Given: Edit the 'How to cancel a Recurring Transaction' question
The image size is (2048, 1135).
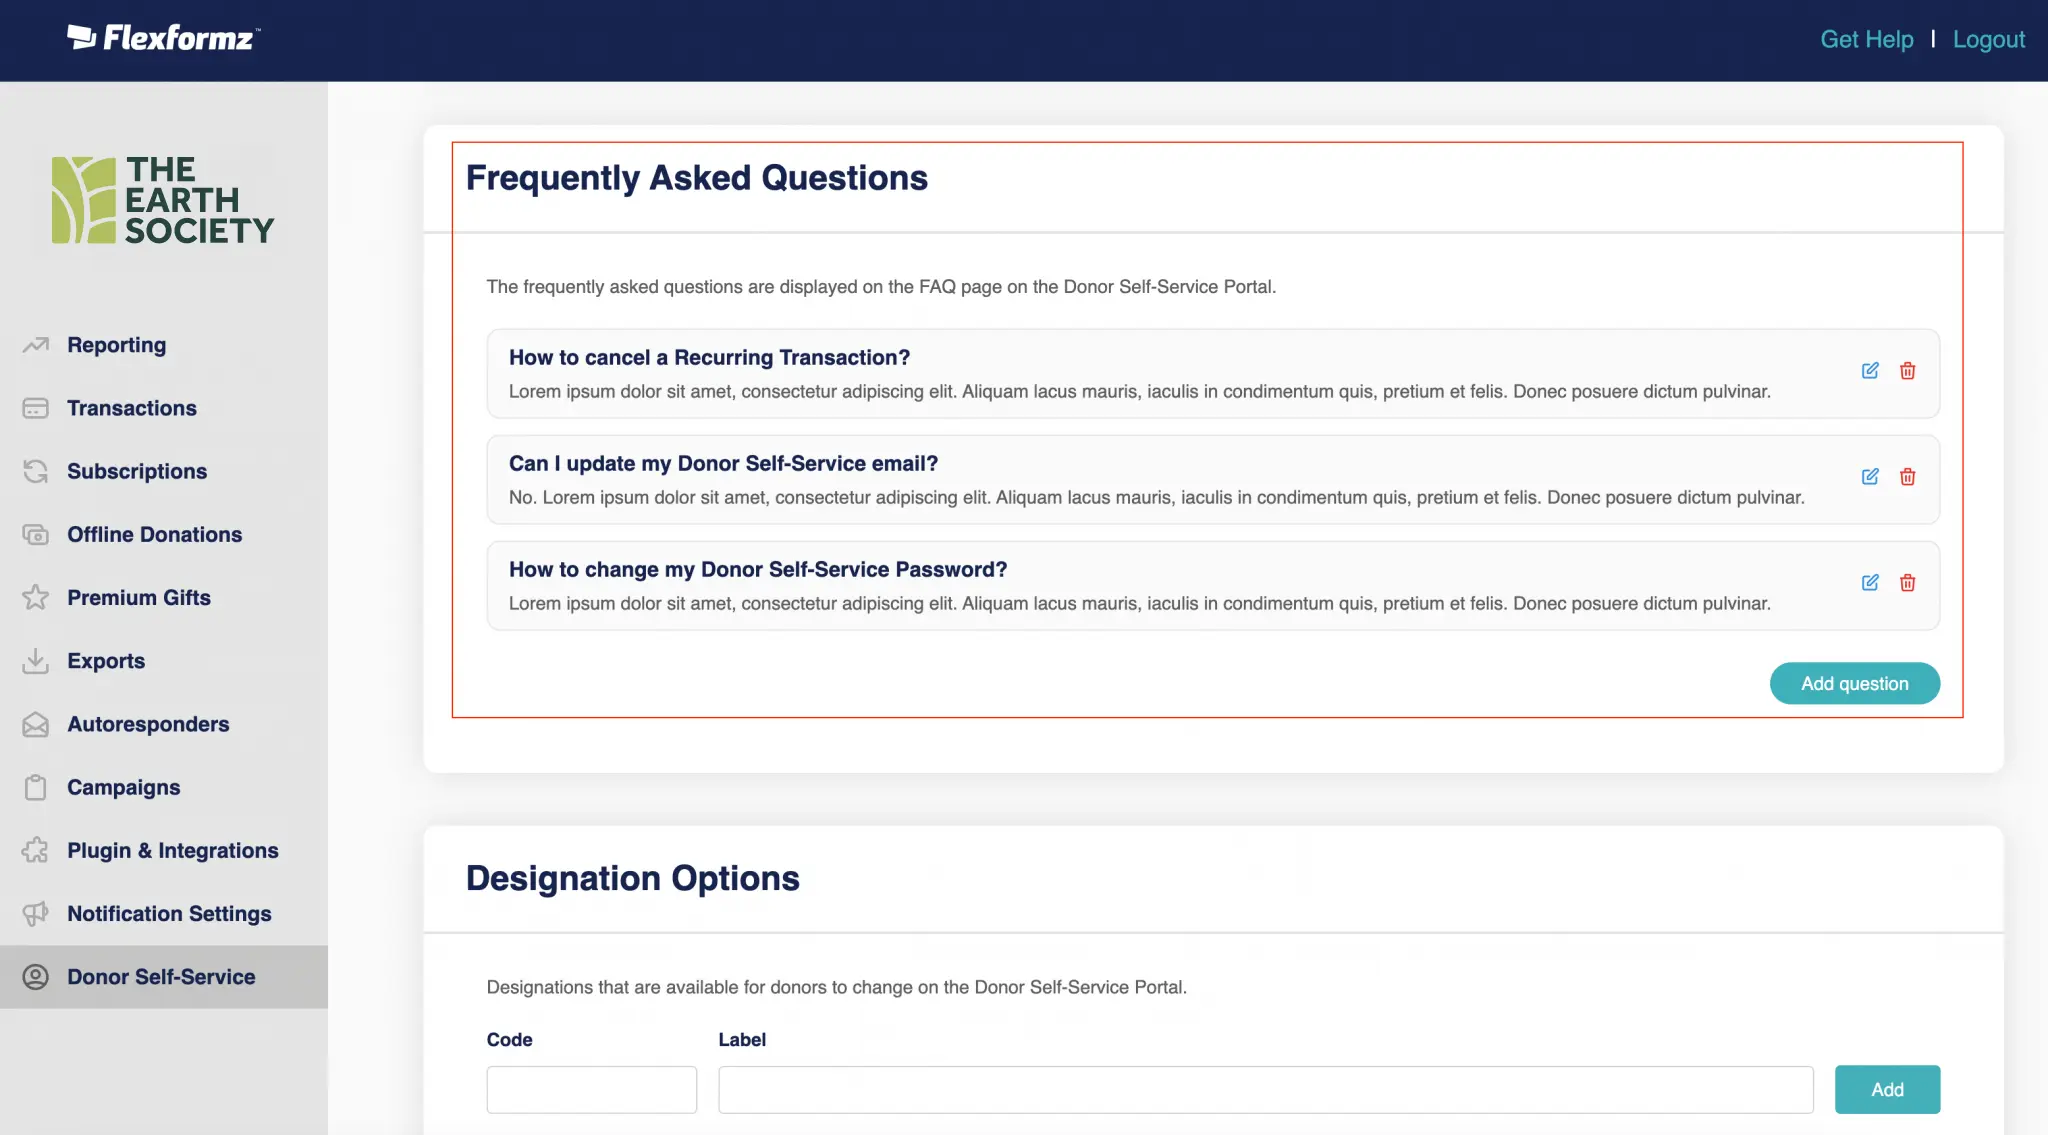Looking at the screenshot, I should tap(1869, 371).
